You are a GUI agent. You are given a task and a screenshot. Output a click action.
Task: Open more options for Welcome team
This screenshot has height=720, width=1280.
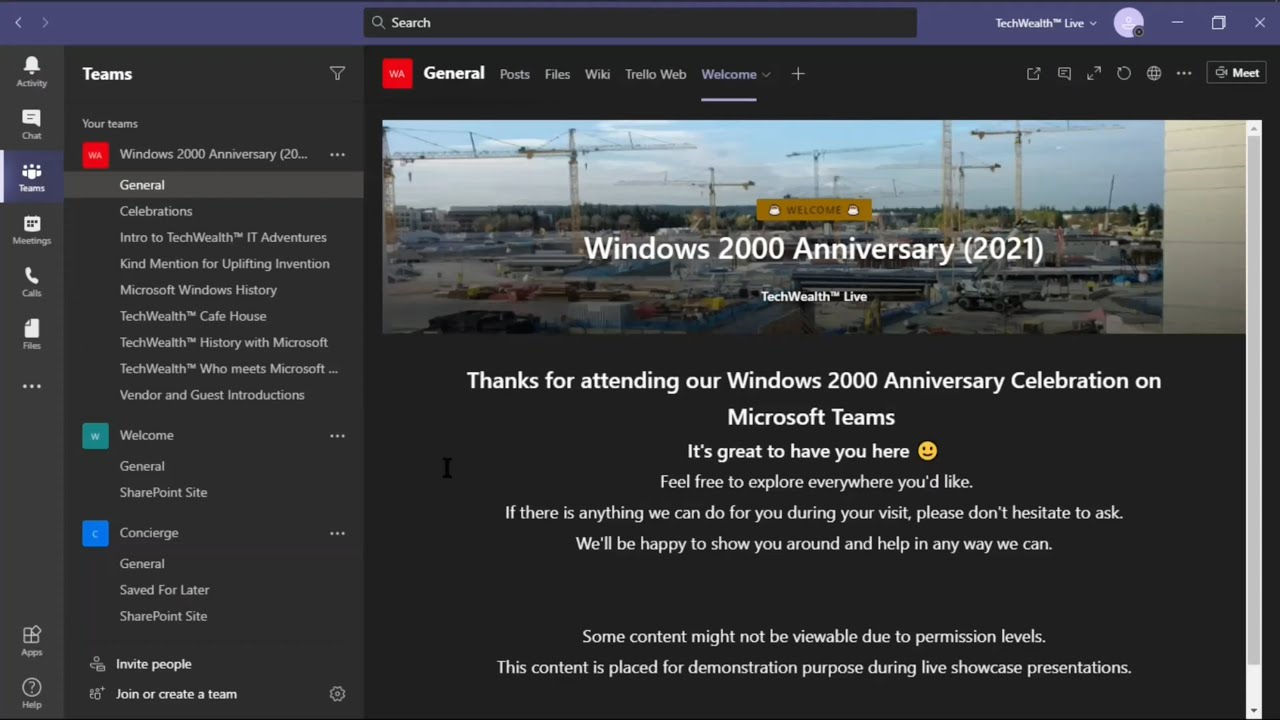(337, 435)
